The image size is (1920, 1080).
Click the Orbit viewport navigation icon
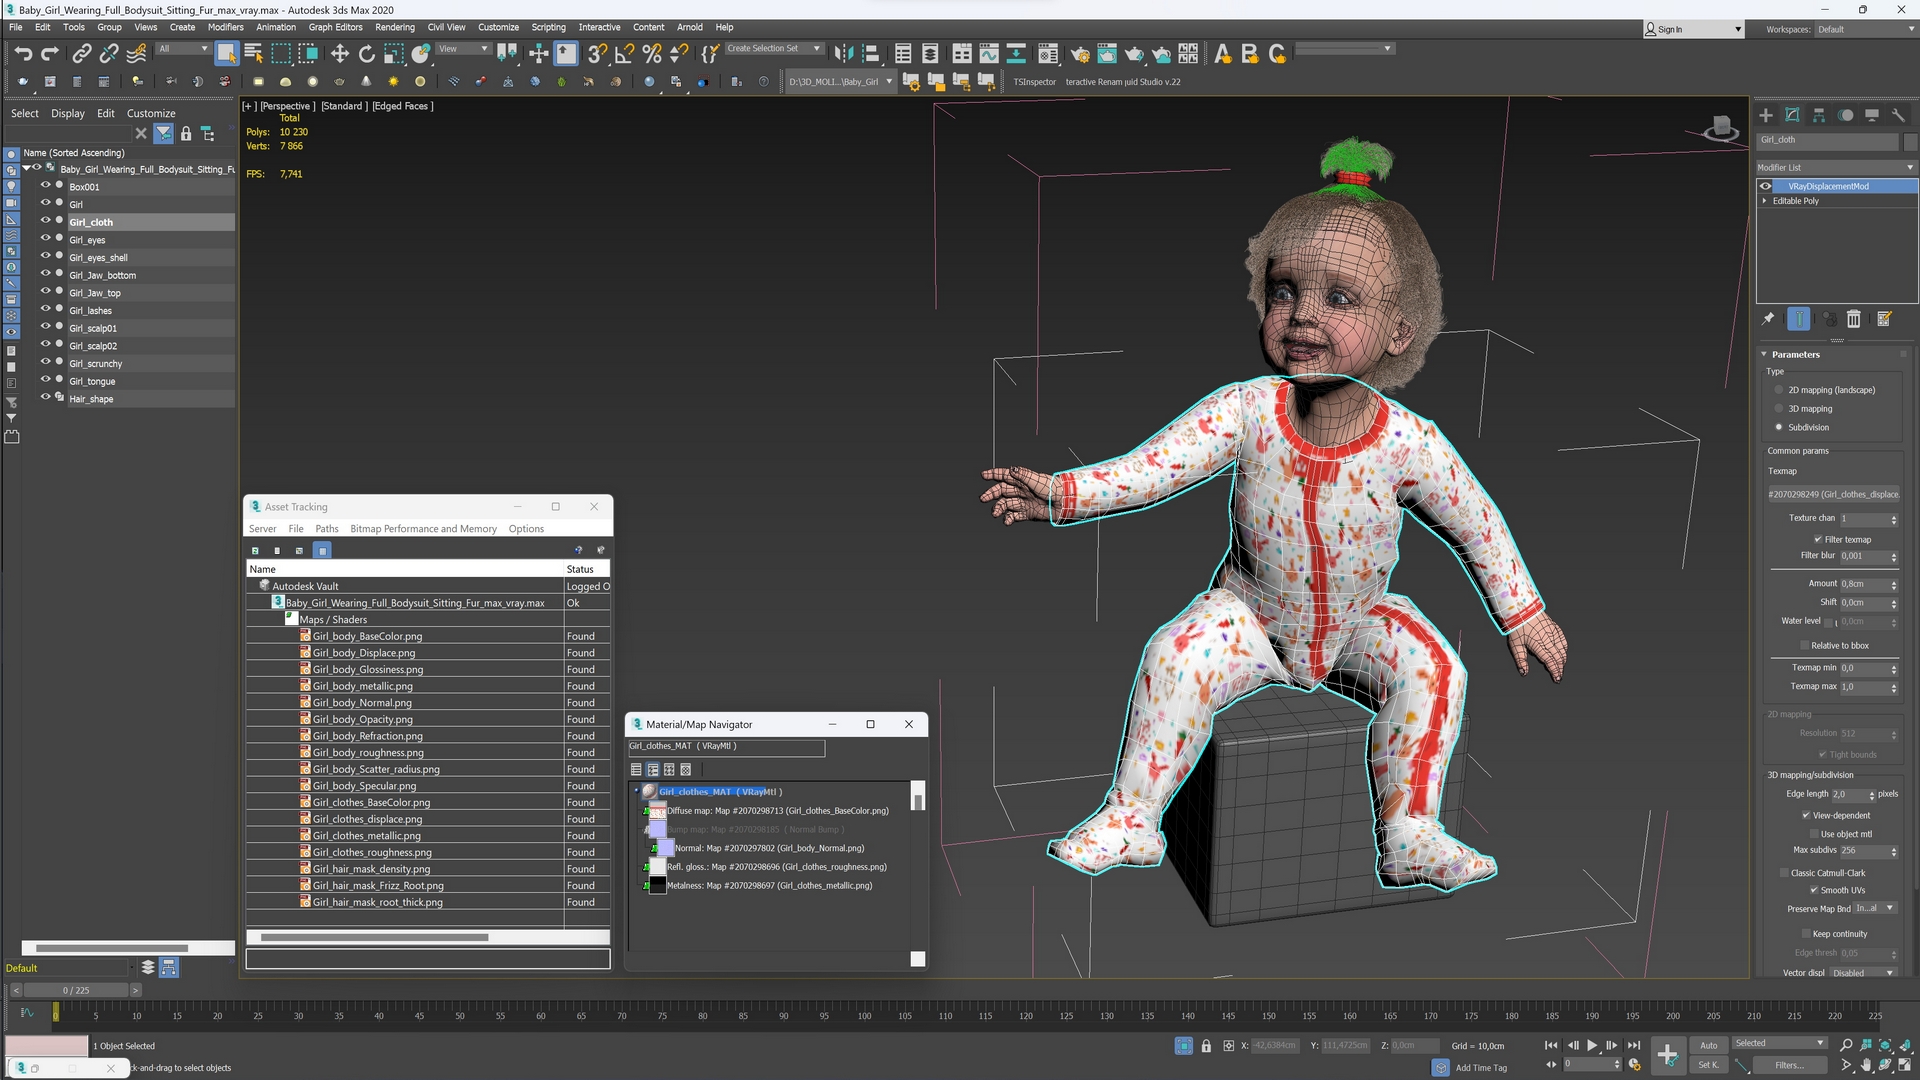point(1885,1066)
